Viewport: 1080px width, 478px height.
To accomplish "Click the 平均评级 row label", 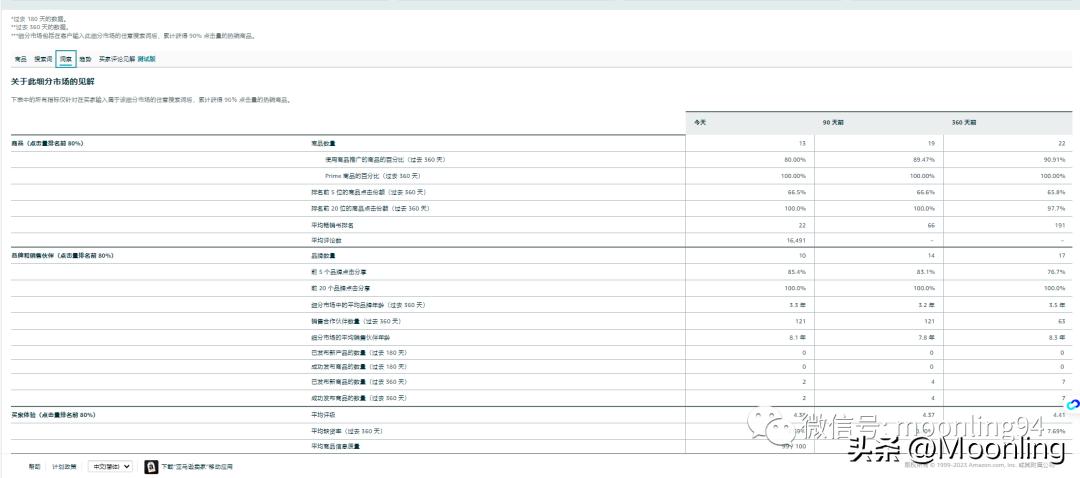I will [x=323, y=415].
